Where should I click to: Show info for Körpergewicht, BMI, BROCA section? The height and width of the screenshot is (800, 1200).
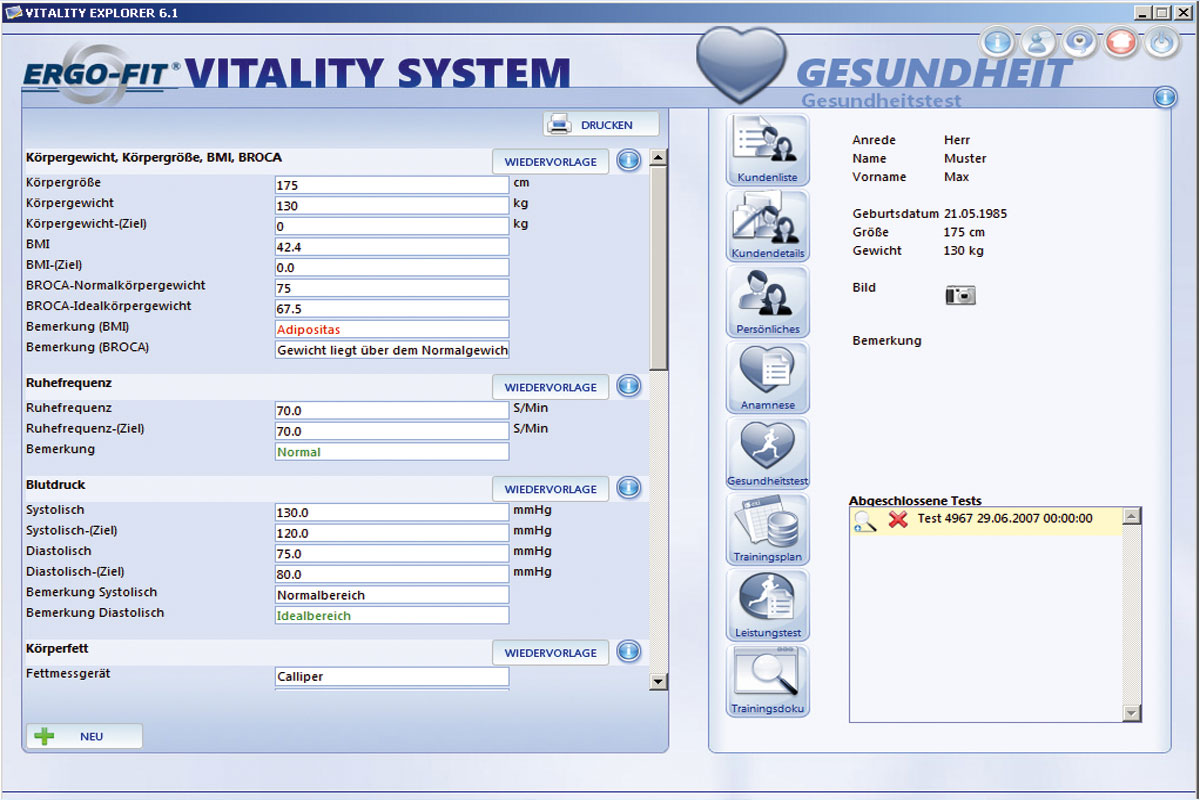(x=628, y=160)
